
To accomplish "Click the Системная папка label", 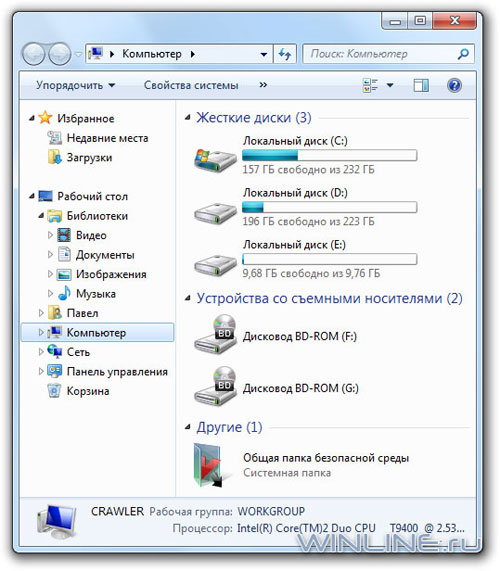I will (x=287, y=473).
